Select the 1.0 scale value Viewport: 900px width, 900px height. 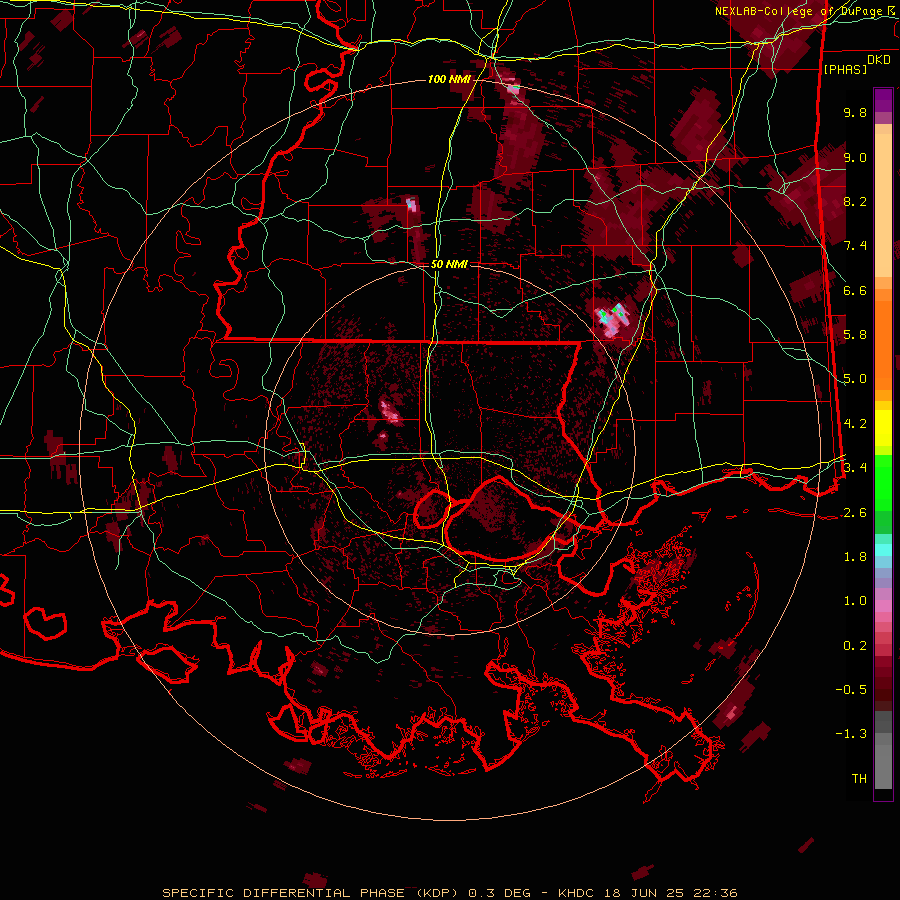[x=855, y=601]
